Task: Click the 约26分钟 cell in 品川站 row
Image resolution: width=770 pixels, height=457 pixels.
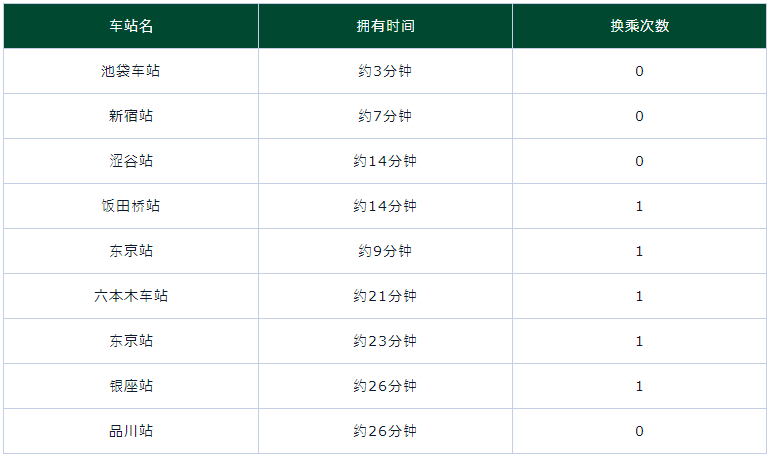Action: coord(385,431)
